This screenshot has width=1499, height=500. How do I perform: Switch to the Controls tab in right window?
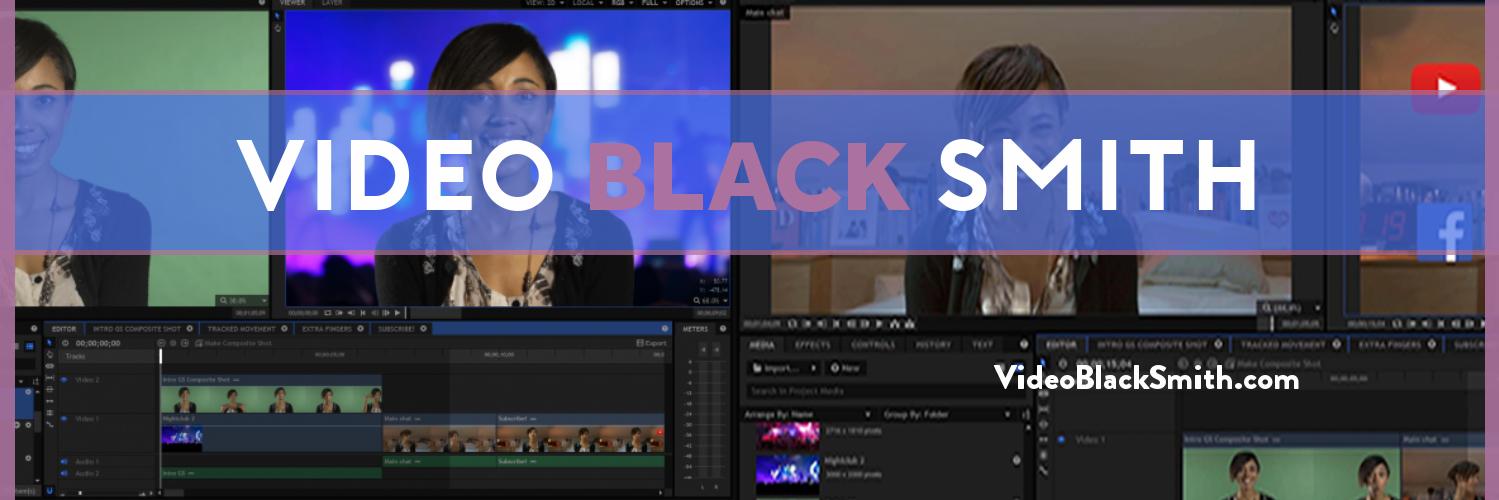[873, 344]
